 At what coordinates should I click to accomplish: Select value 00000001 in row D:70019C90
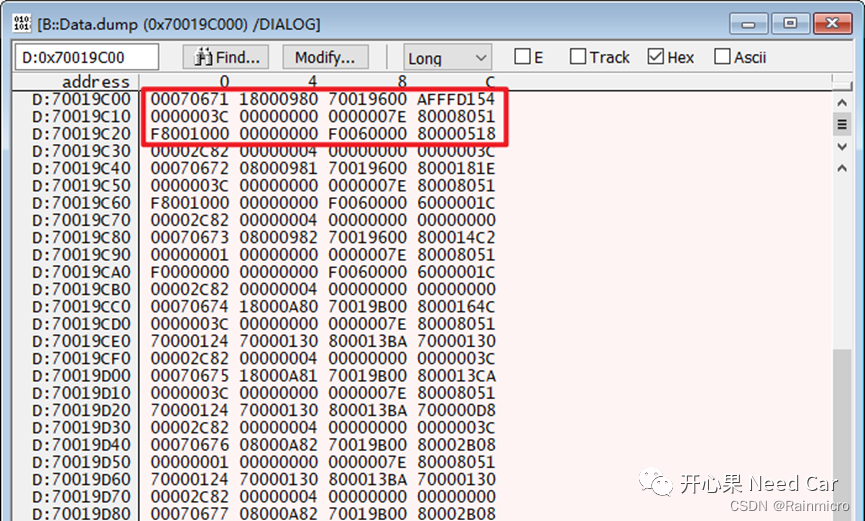coord(190,255)
